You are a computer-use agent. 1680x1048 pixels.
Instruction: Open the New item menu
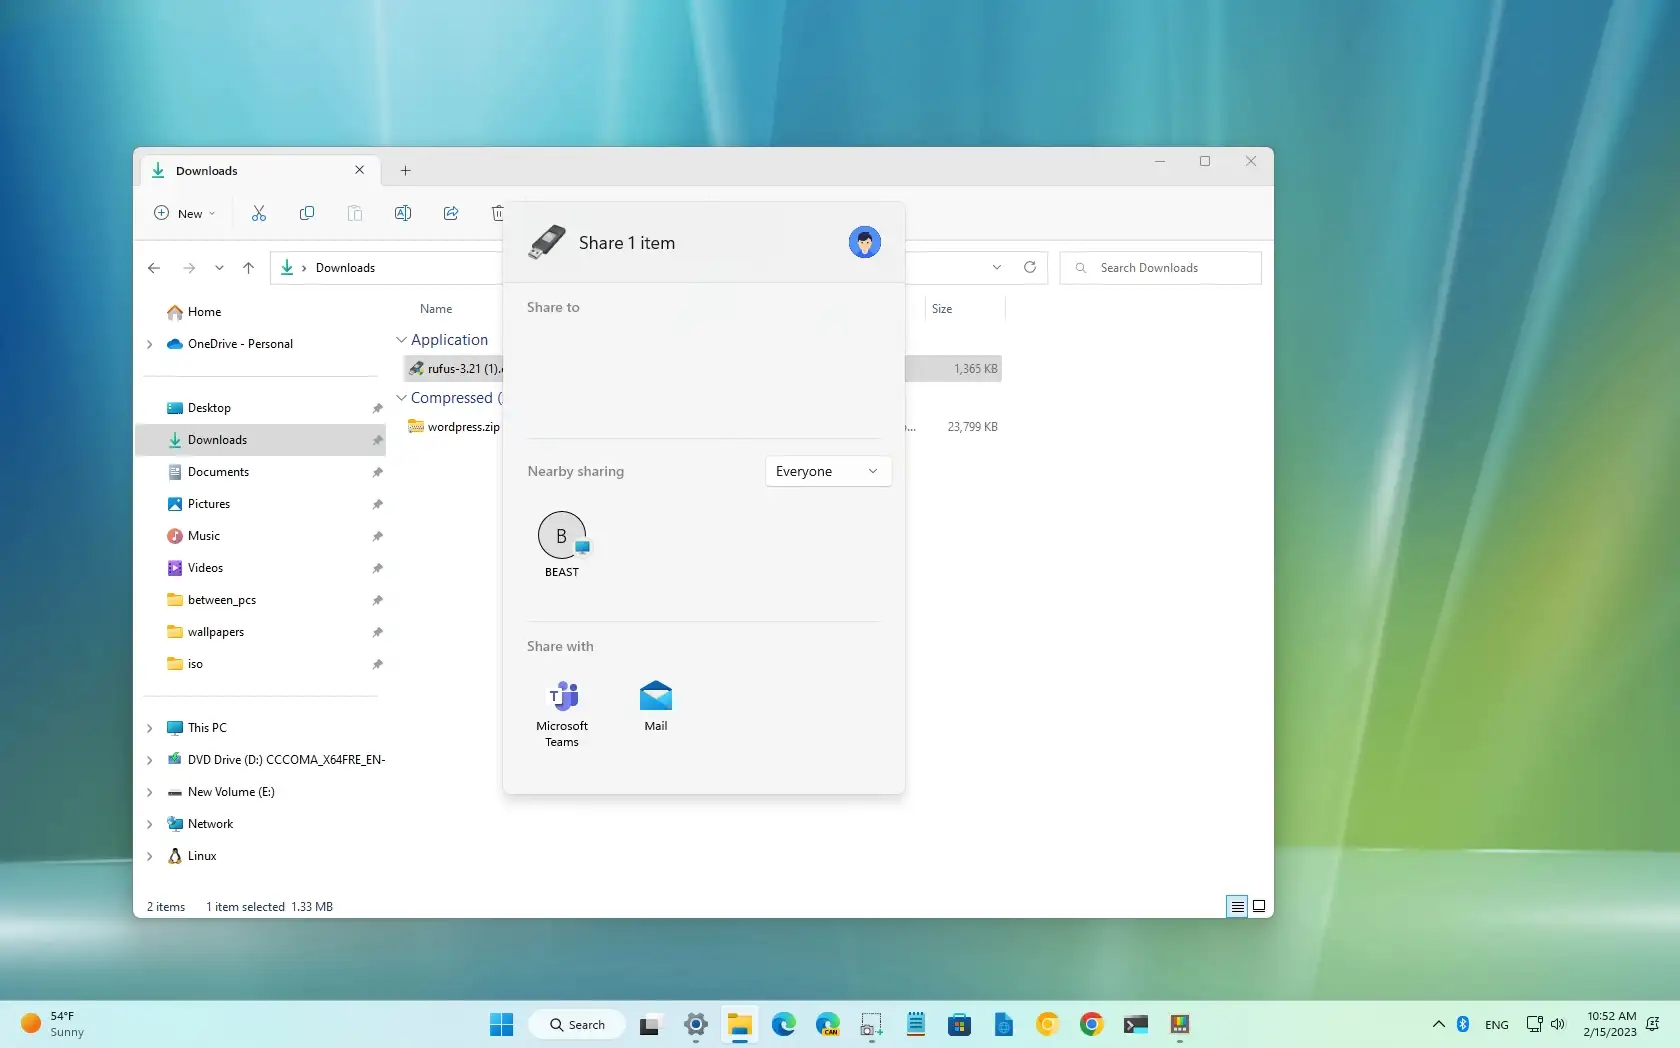coord(184,213)
